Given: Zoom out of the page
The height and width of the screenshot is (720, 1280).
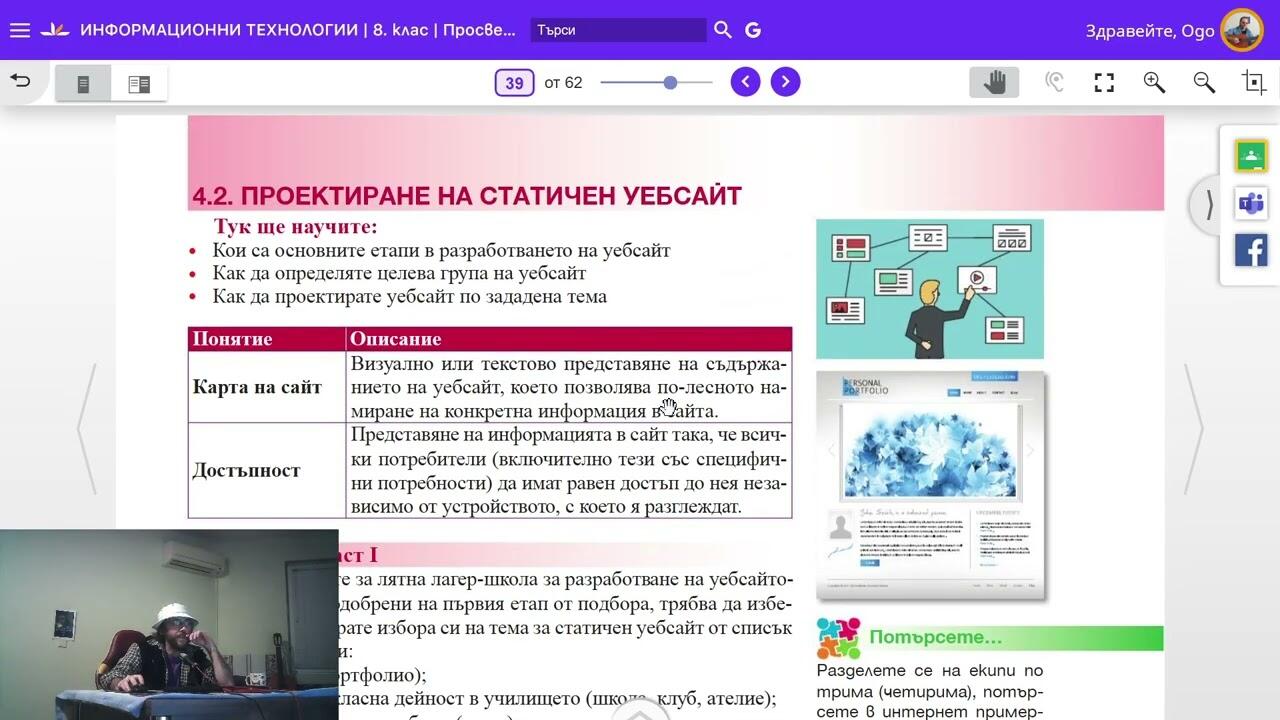Looking at the screenshot, I should pos(1204,83).
